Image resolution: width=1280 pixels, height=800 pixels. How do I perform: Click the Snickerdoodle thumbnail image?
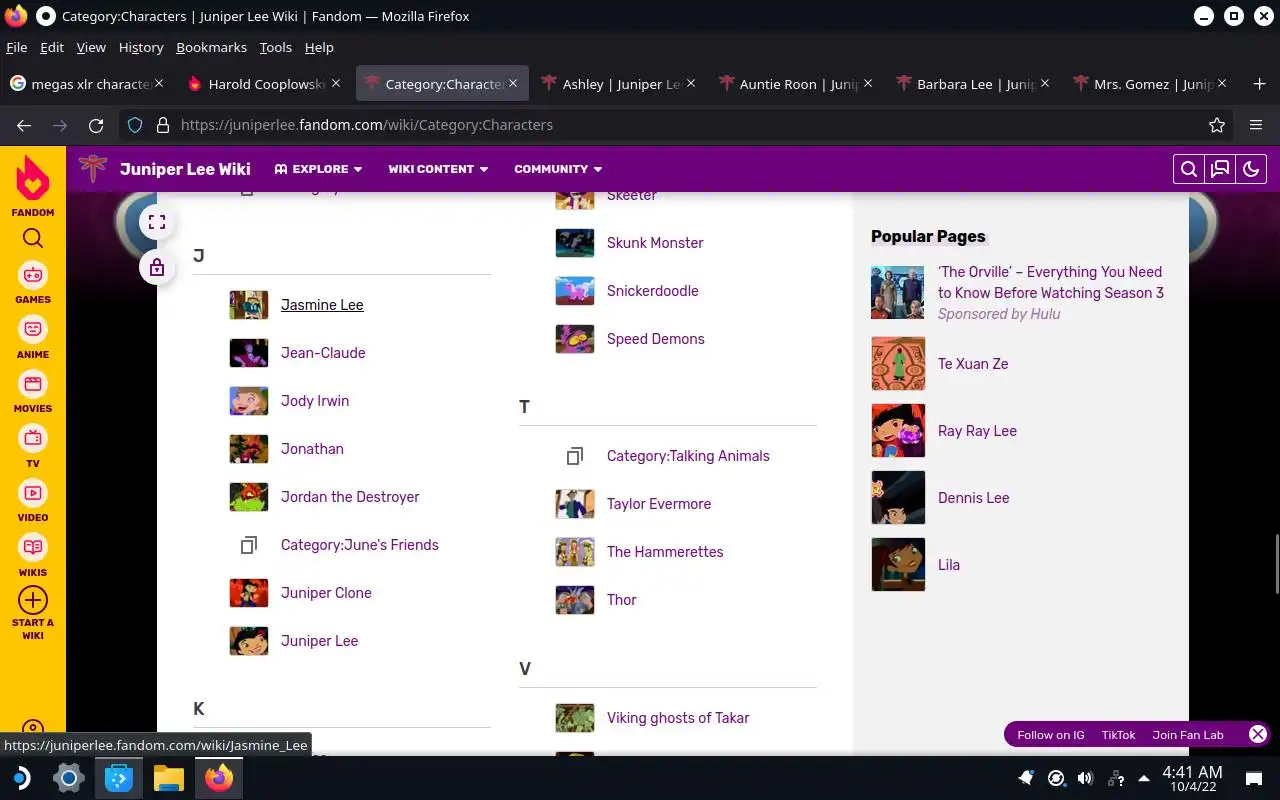pyautogui.click(x=575, y=291)
